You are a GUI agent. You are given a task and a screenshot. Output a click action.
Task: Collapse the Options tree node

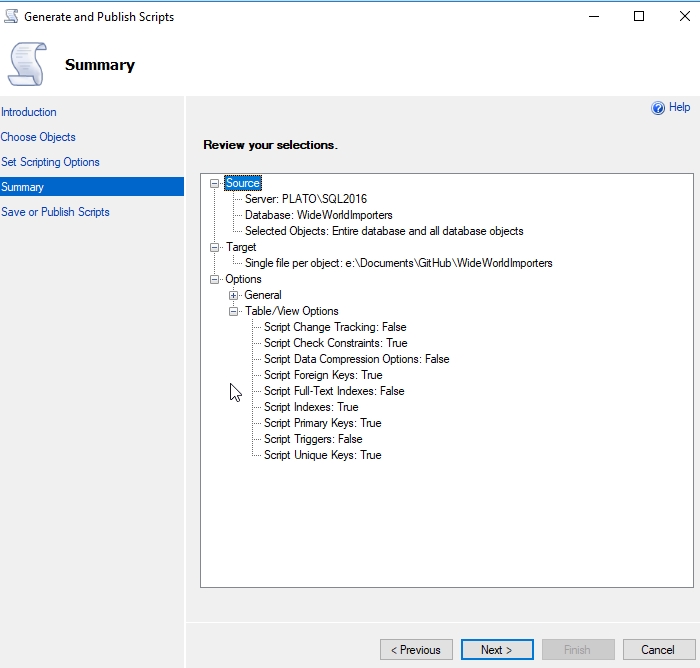tap(215, 279)
